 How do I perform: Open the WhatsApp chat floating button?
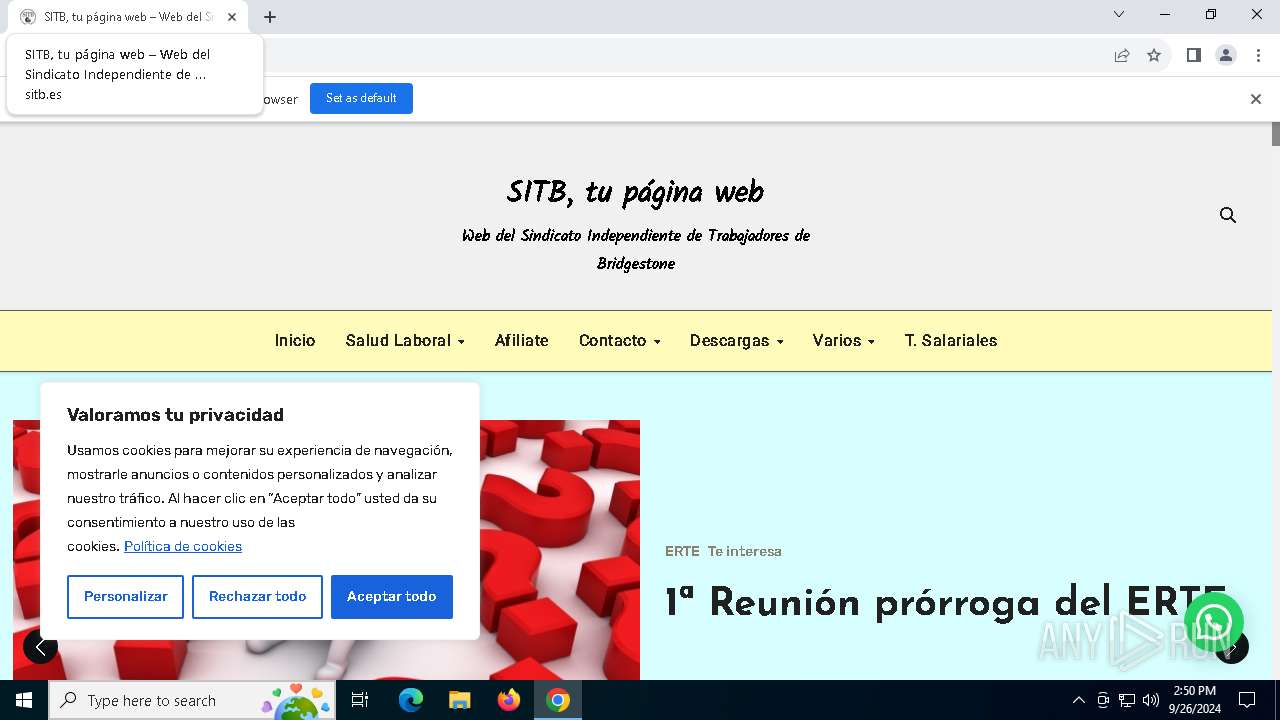1213,622
